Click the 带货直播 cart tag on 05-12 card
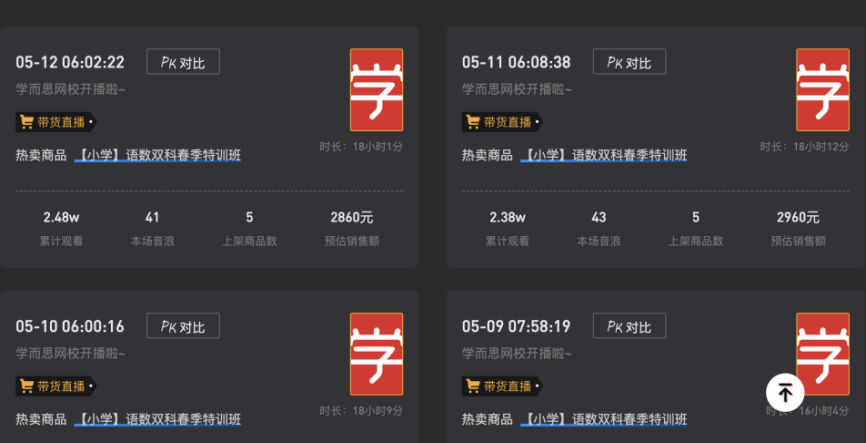 click(56, 122)
